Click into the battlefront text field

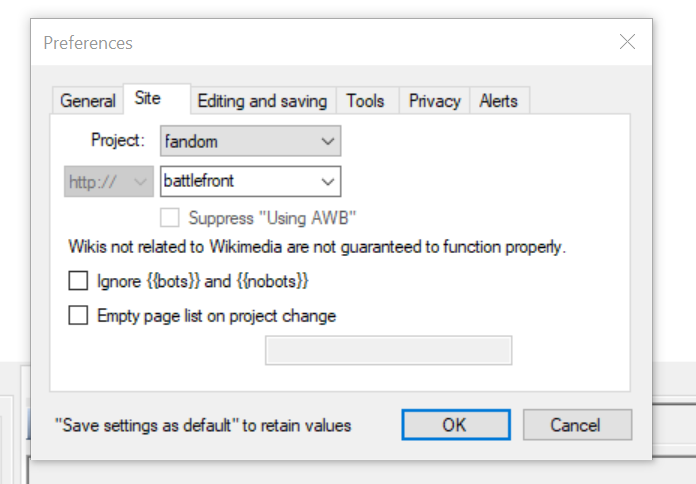pos(237,182)
